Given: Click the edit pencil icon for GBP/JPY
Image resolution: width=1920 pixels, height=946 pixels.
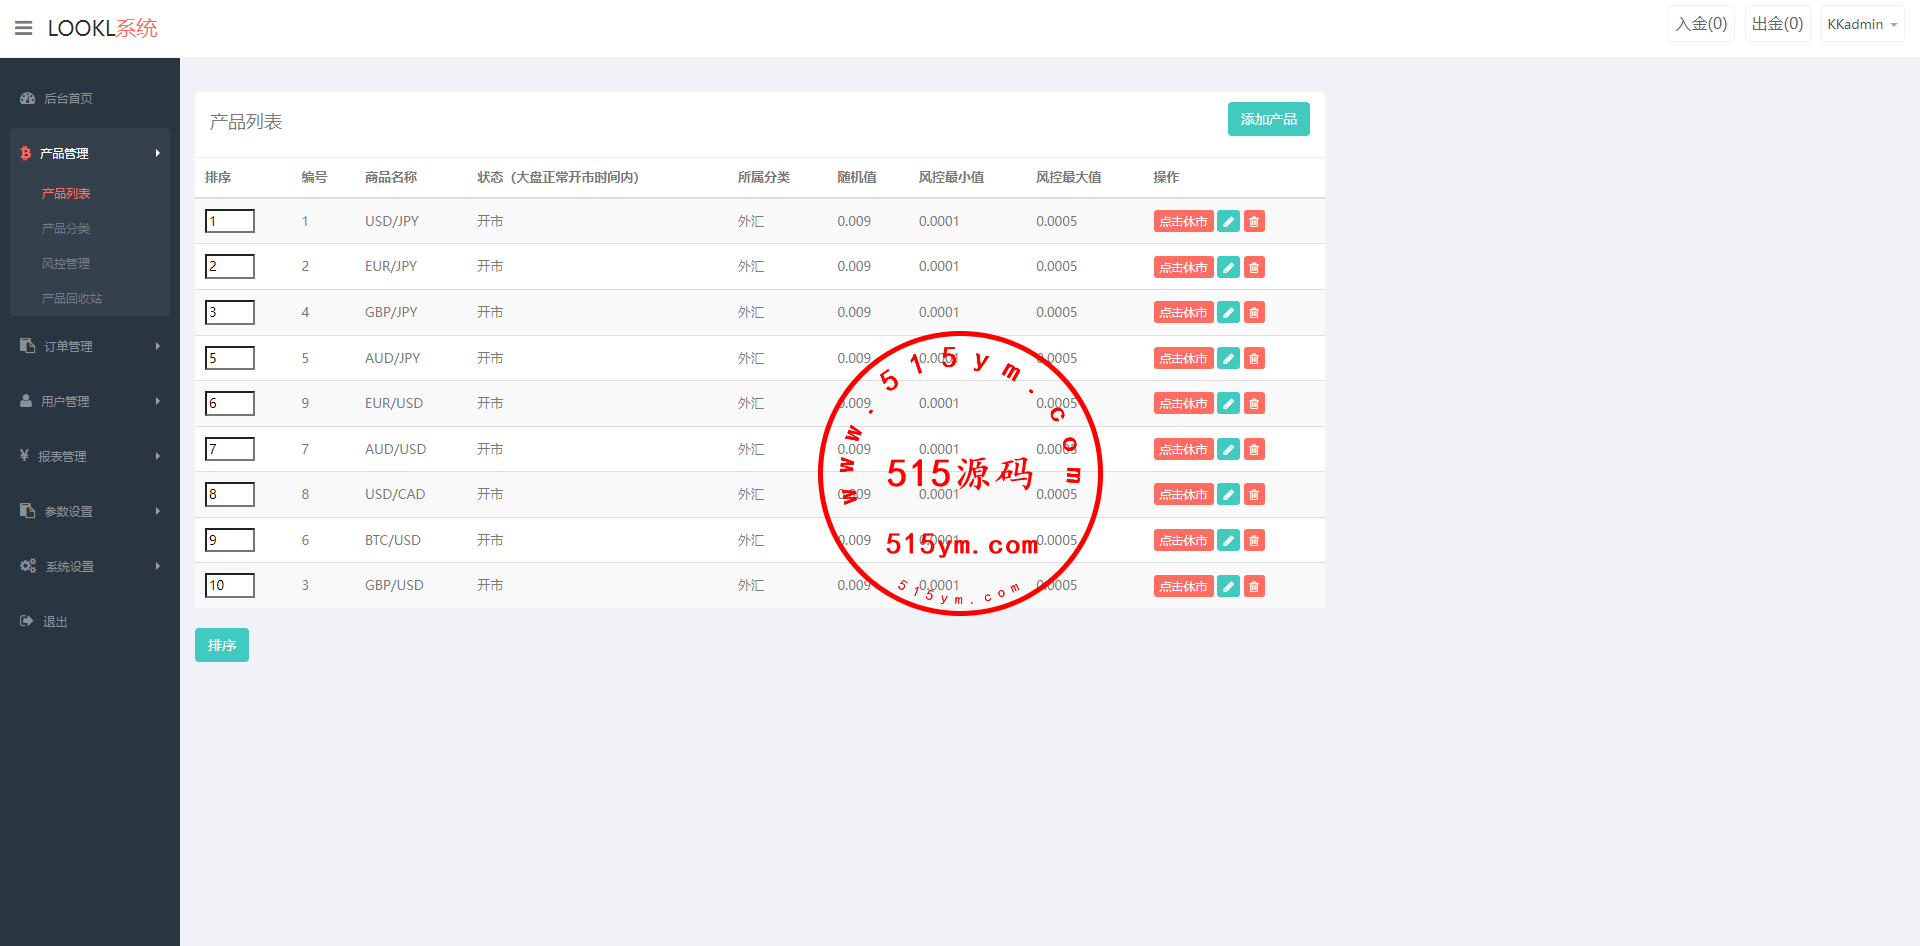Looking at the screenshot, I should tap(1228, 313).
